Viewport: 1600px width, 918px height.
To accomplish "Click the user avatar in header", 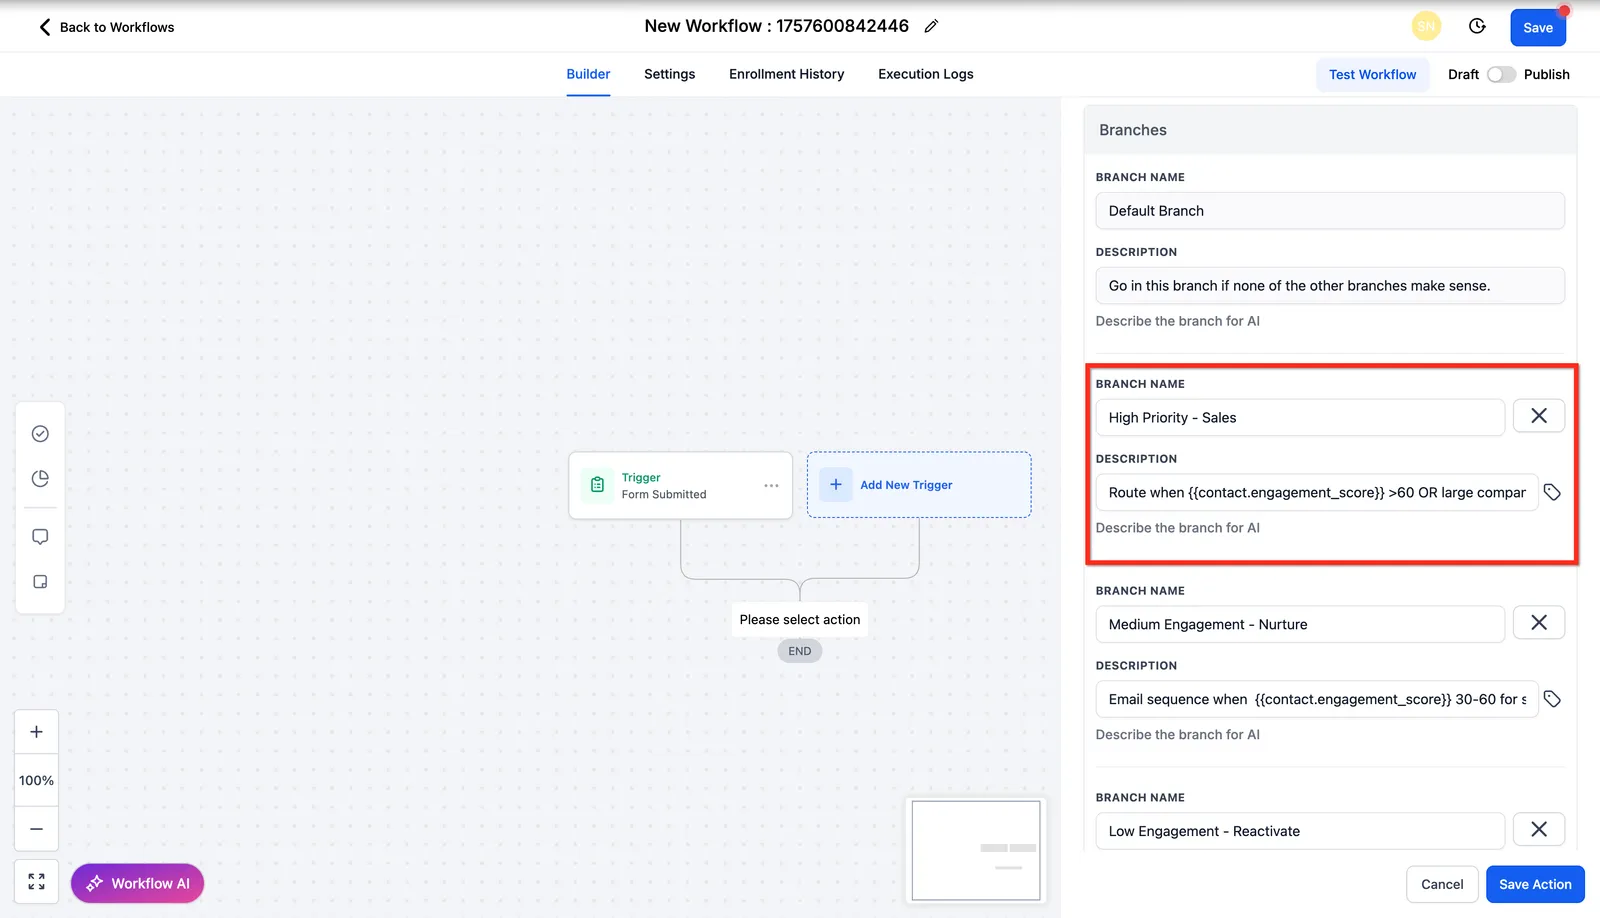I will tap(1426, 26).
